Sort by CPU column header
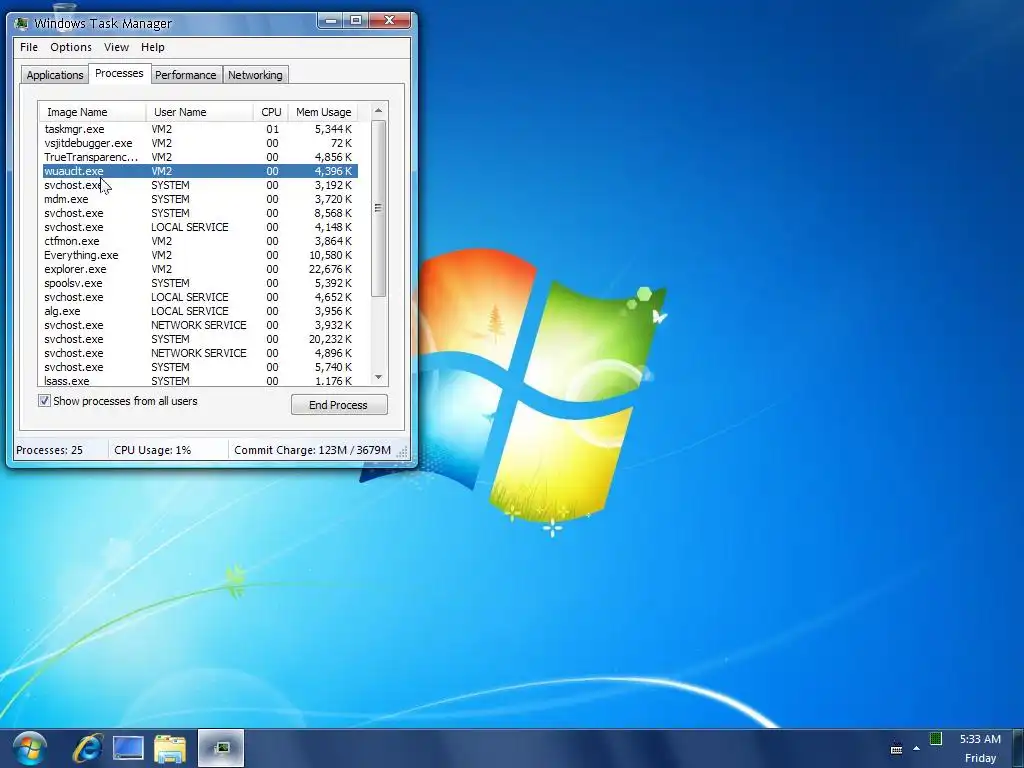The height and width of the screenshot is (768, 1024). click(x=270, y=112)
